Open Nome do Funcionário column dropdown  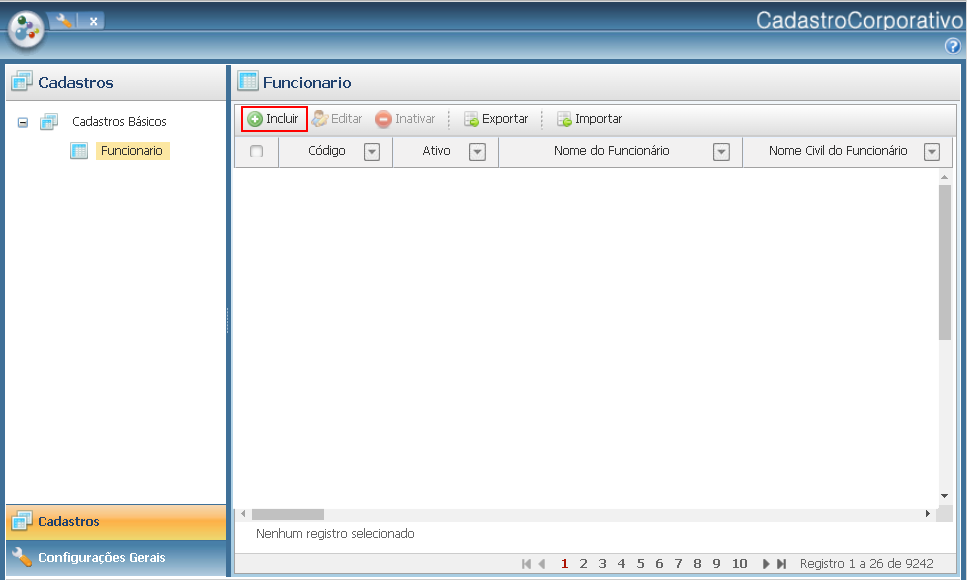721,152
